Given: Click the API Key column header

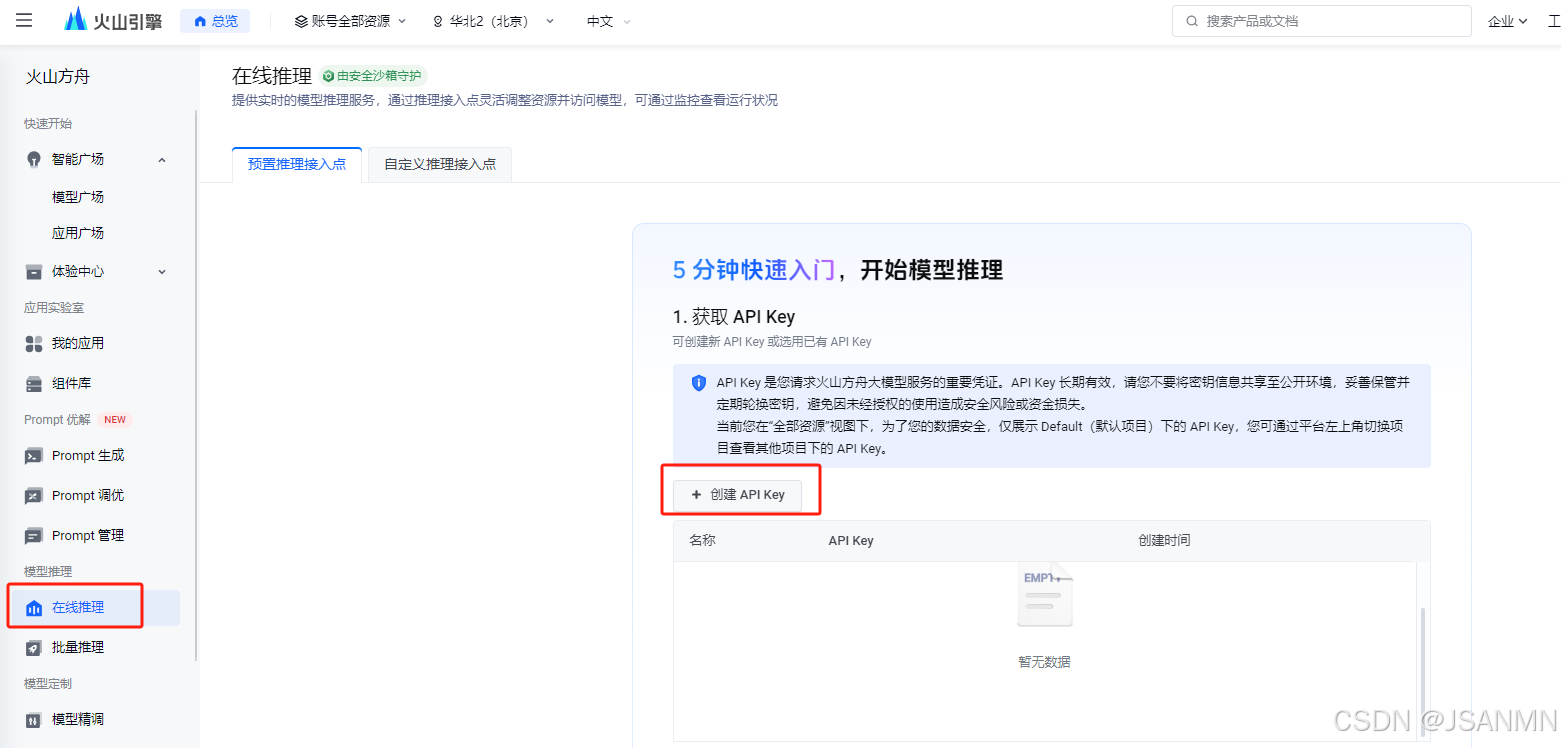Looking at the screenshot, I should [x=851, y=540].
